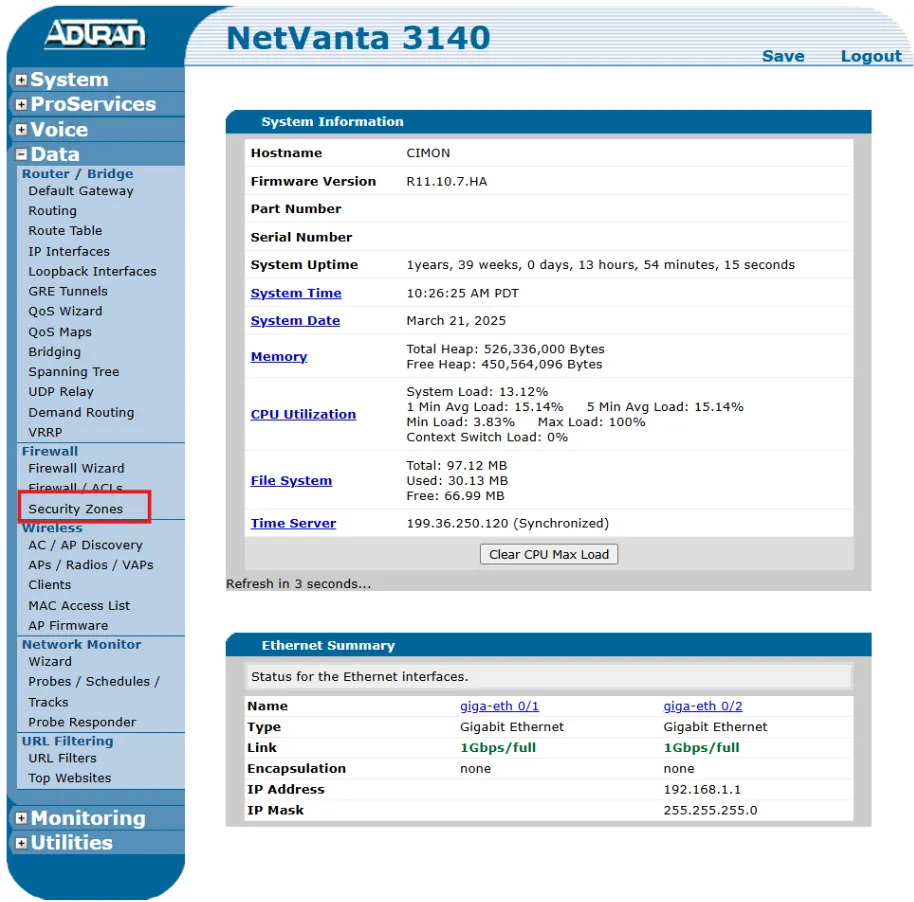Viewport: 914px width, 902px height.
Task: Open the giga-eth 0/1 interface link
Action: pos(499,706)
